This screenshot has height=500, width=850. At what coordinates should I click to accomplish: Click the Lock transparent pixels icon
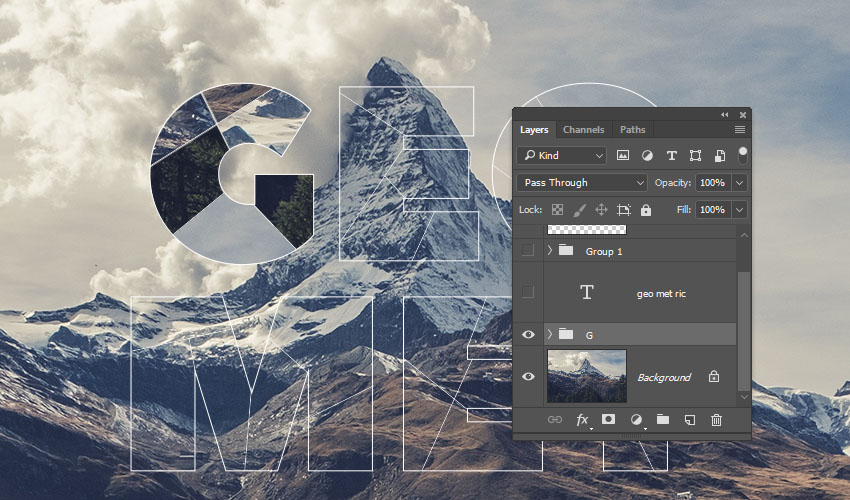click(557, 210)
